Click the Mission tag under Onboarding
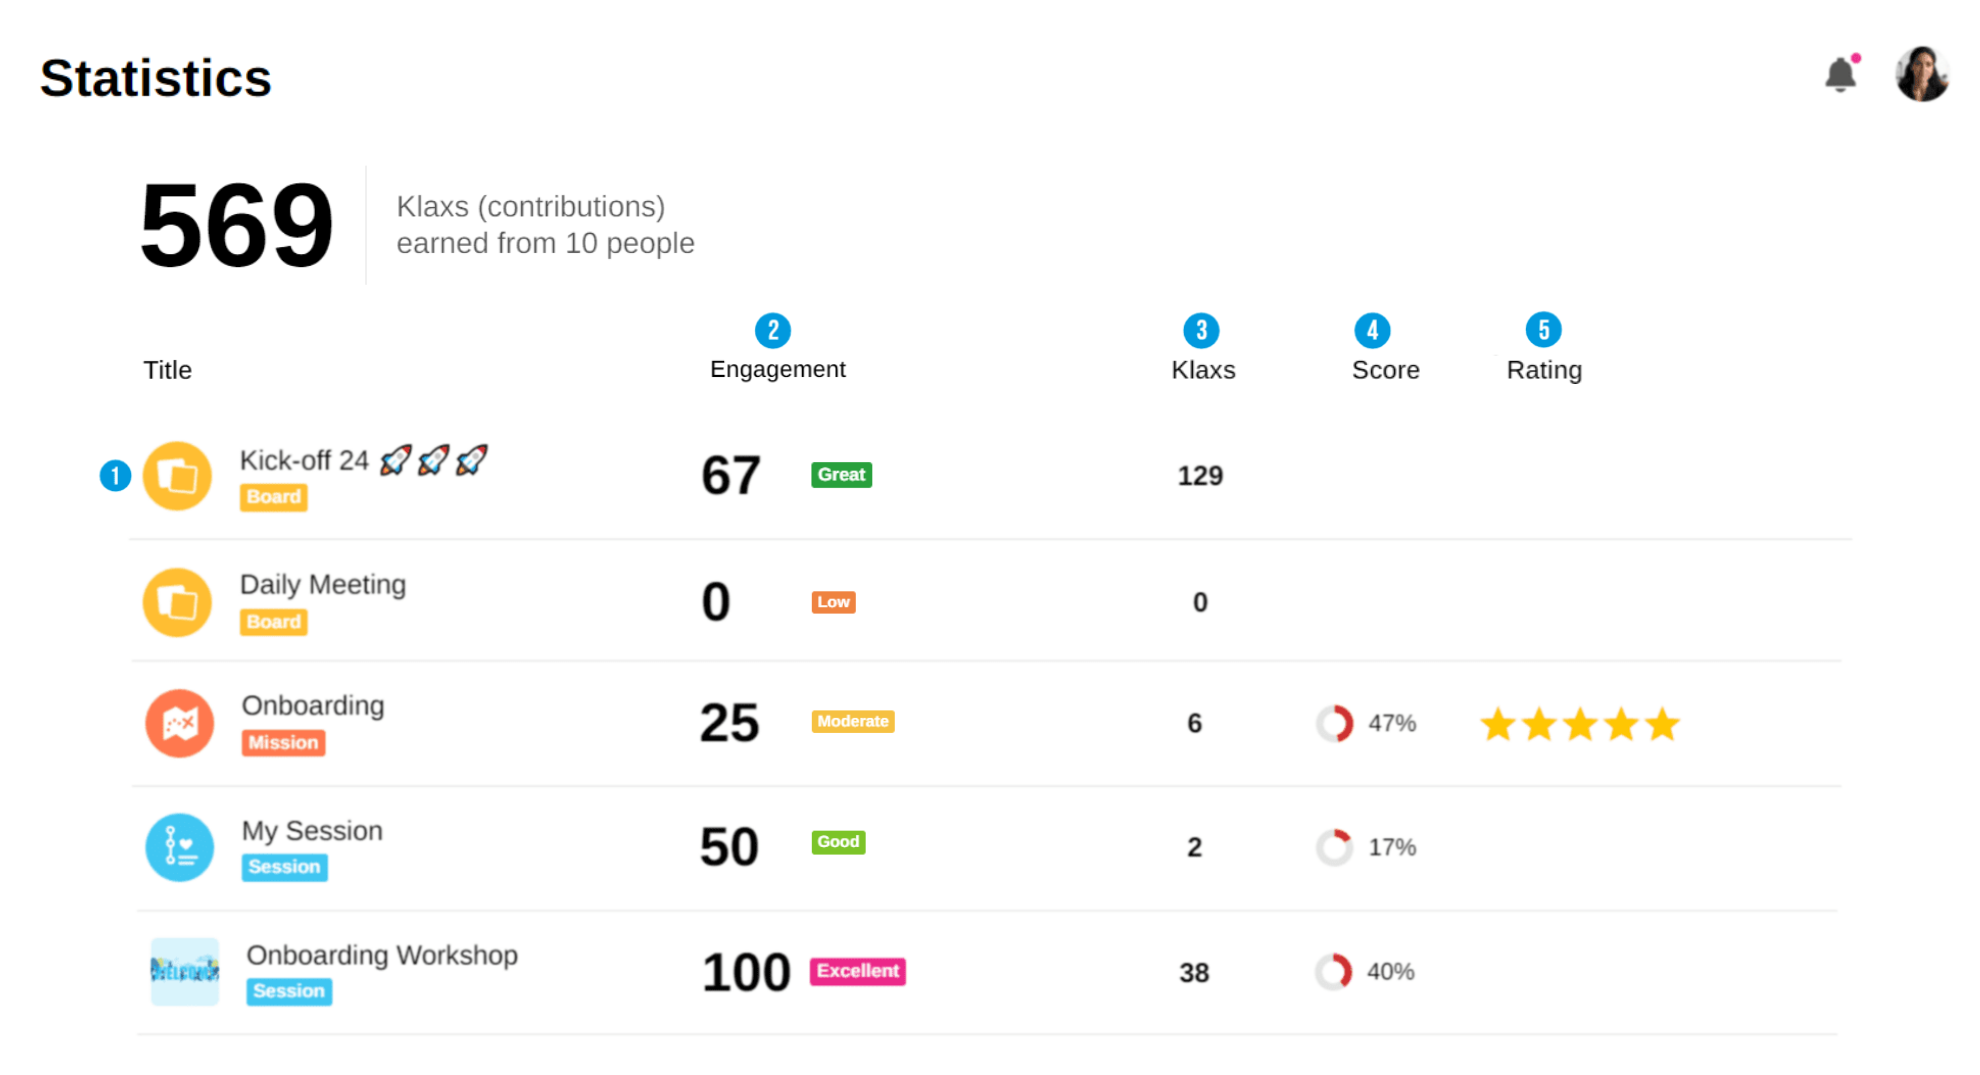 283,743
